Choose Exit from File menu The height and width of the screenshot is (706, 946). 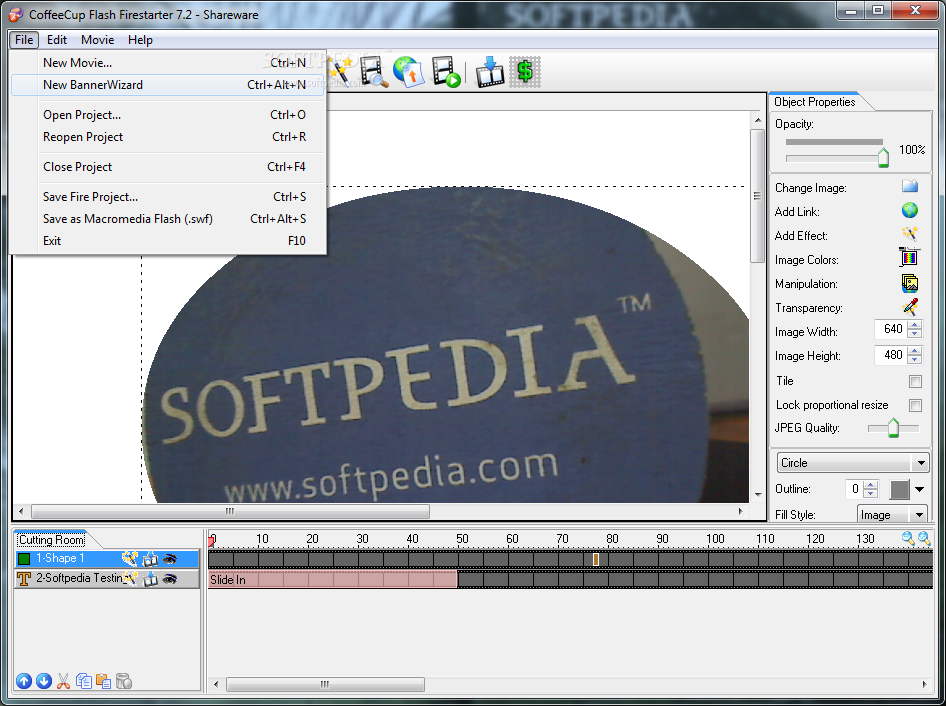point(168,241)
